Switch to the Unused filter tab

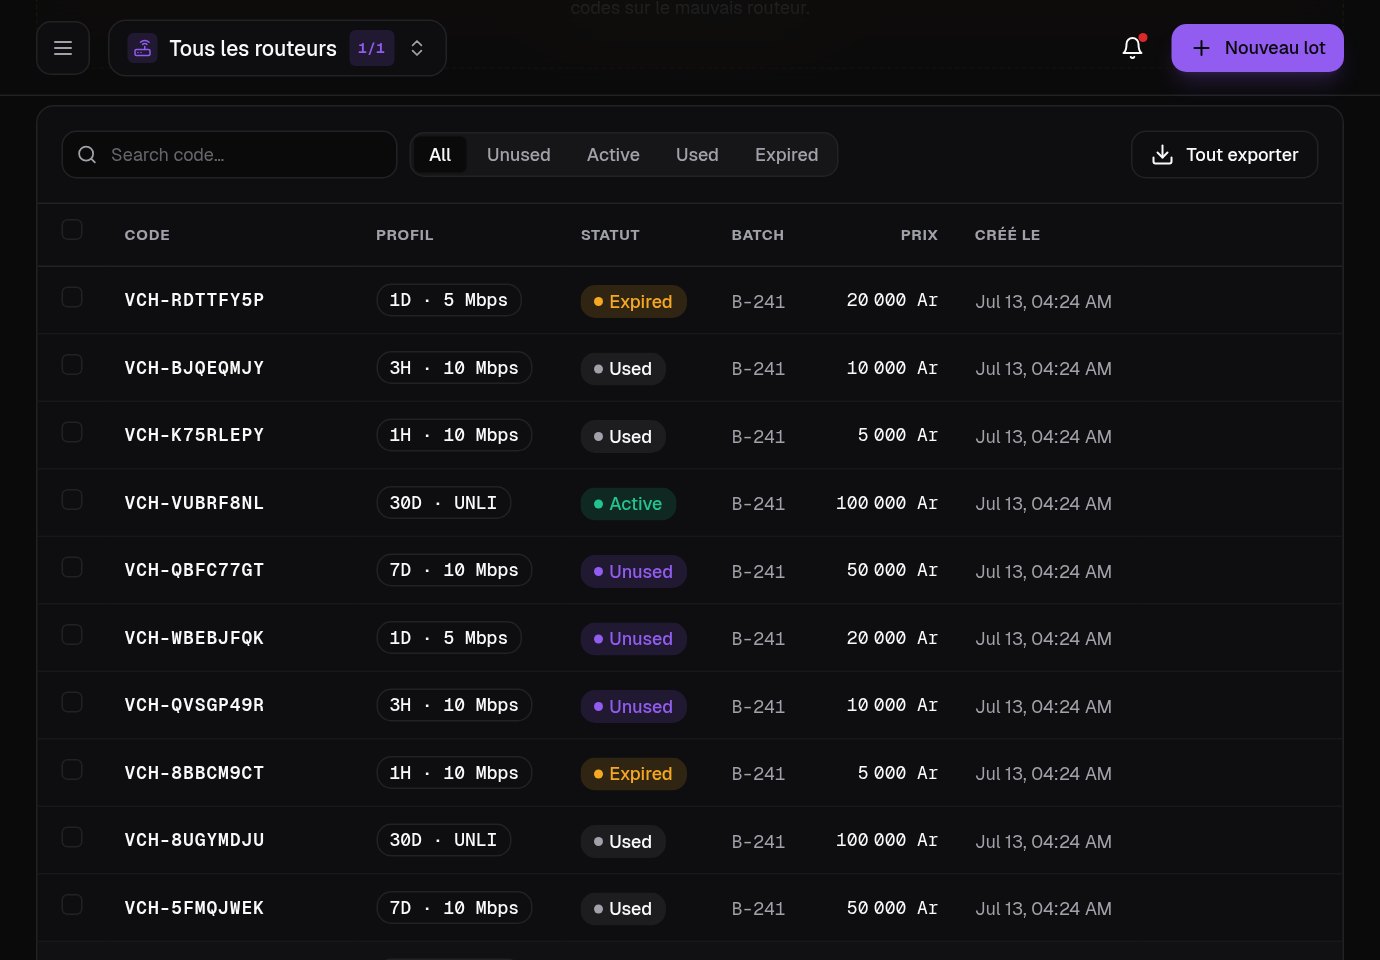(x=519, y=155)
